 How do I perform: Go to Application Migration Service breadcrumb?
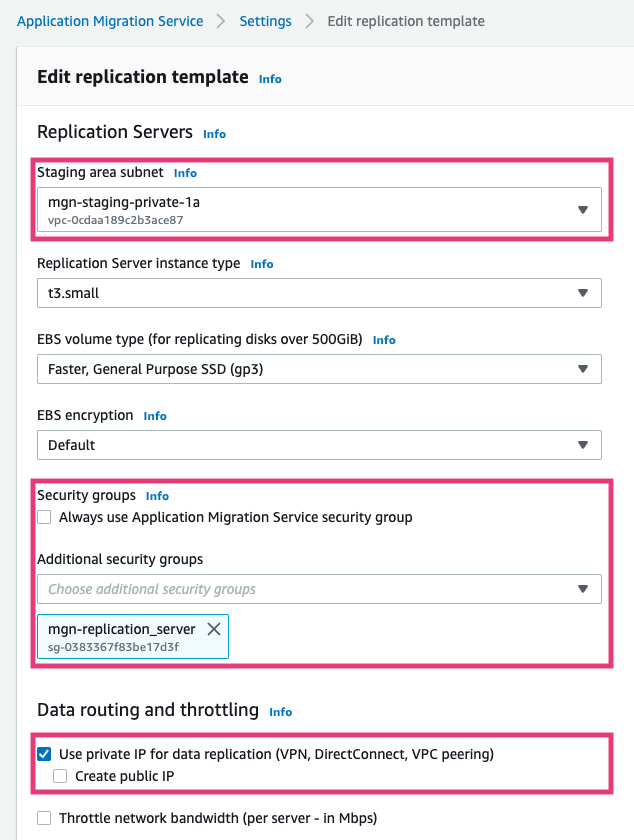(x=110, y=20)
